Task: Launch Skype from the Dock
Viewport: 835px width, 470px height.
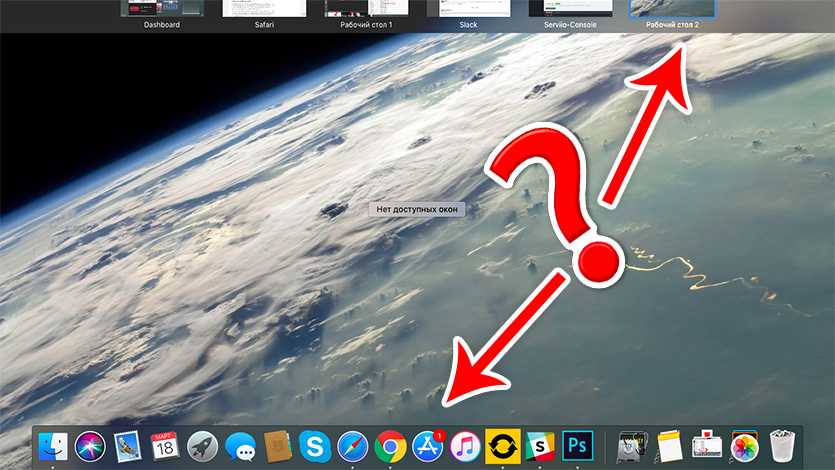Action: pos(314,446)
